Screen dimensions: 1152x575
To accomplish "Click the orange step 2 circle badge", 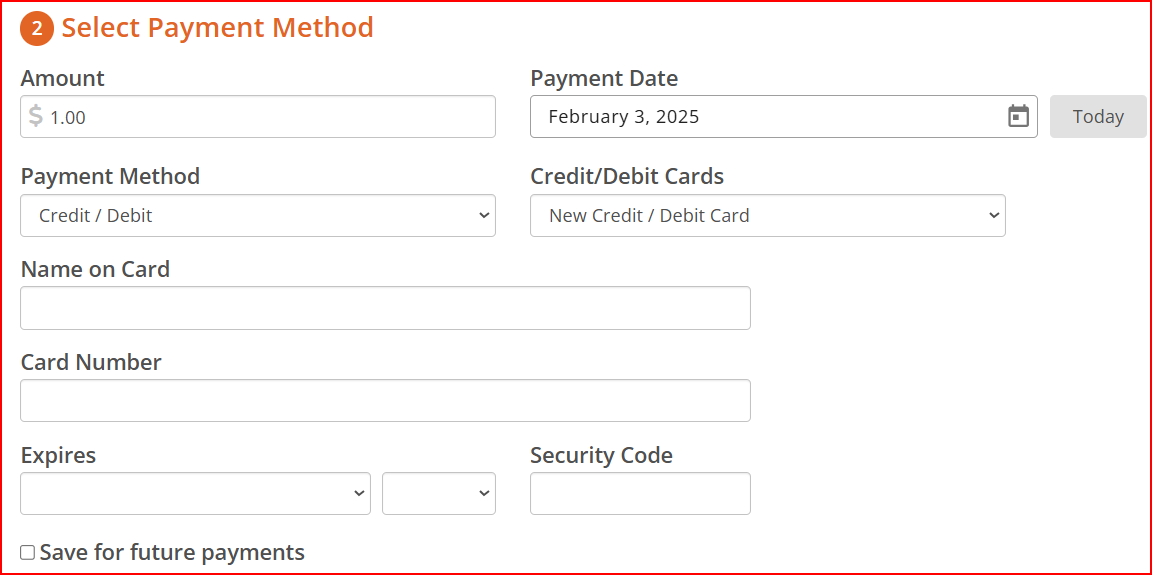I will click(37, 29).
